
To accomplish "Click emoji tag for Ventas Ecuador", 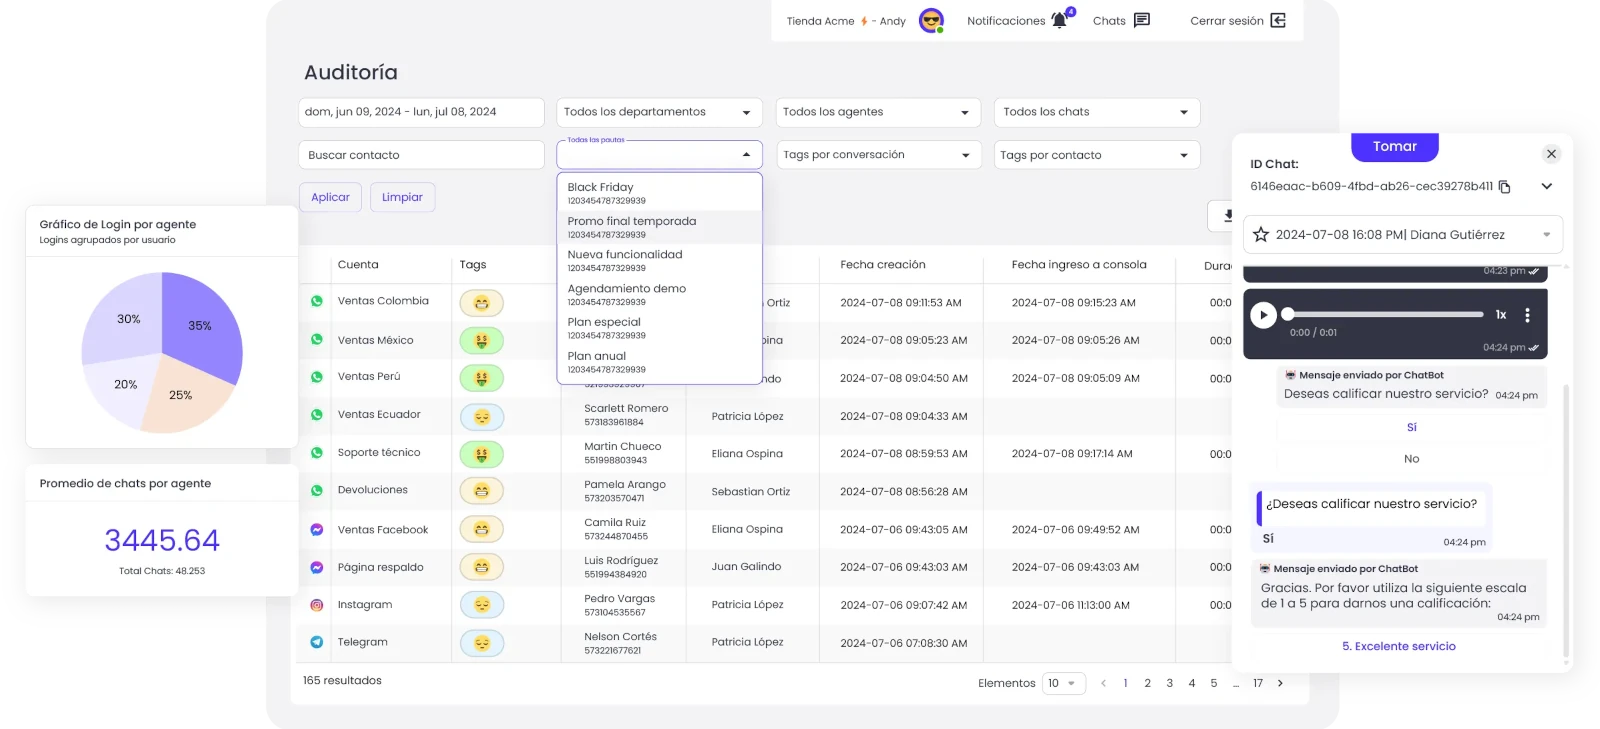I will [482, 417].
